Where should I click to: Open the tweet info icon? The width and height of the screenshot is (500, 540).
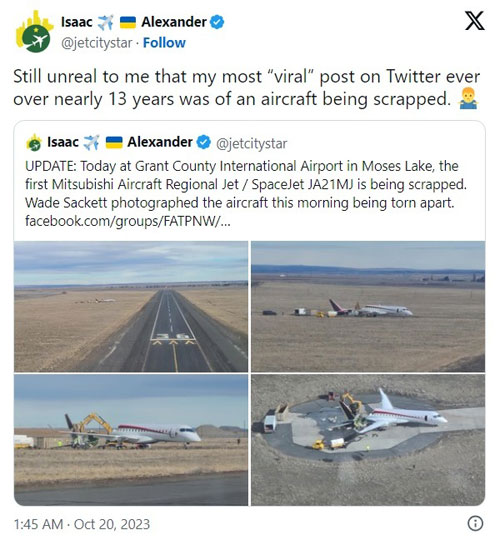[x=475, y=523]
